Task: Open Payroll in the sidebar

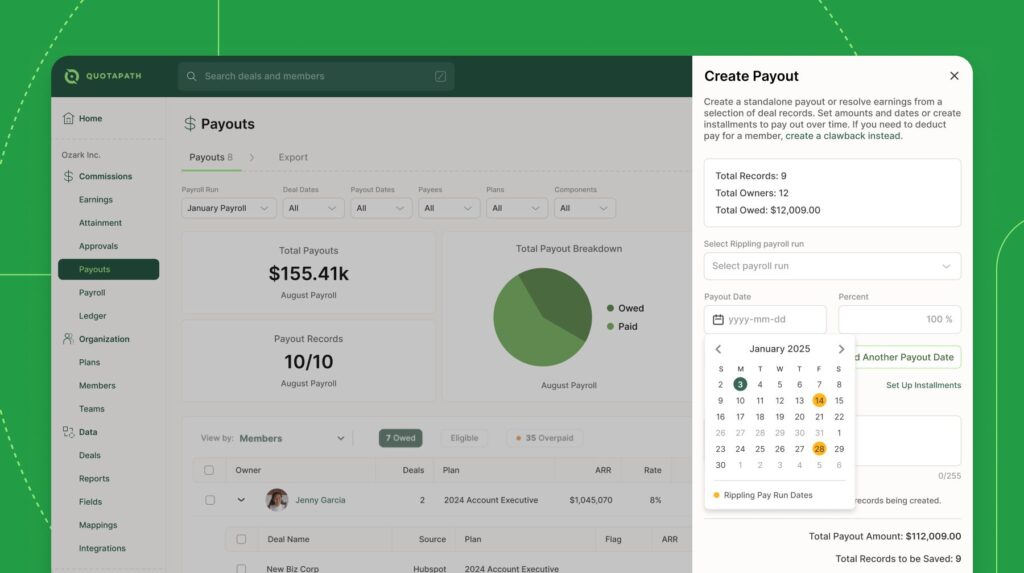Action: coord(91,293)
